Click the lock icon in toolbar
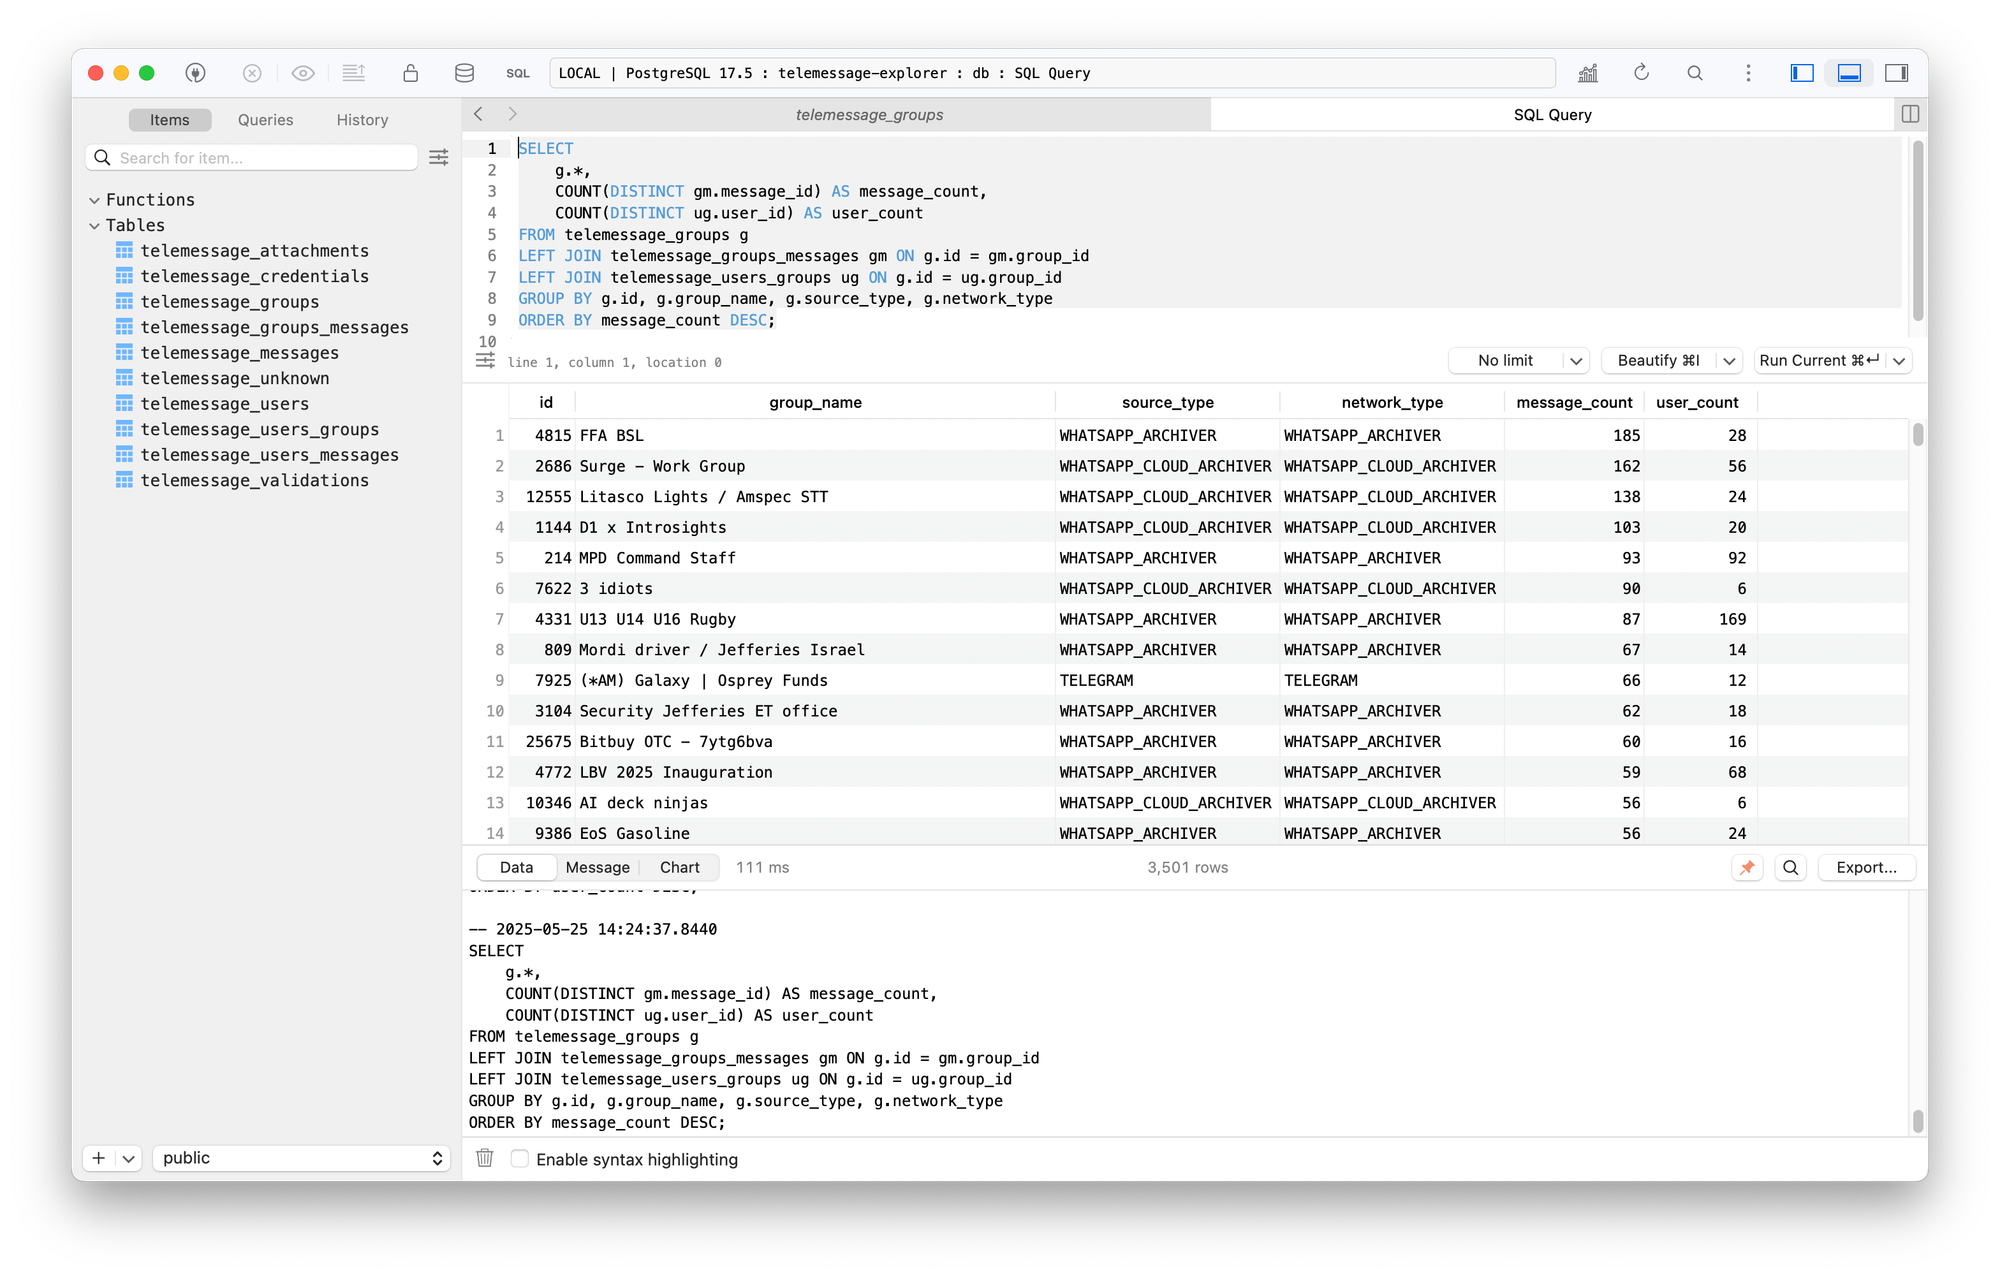Image resolution: width=2000 pixels, height=1276 pixels. [x=410, y=73]
